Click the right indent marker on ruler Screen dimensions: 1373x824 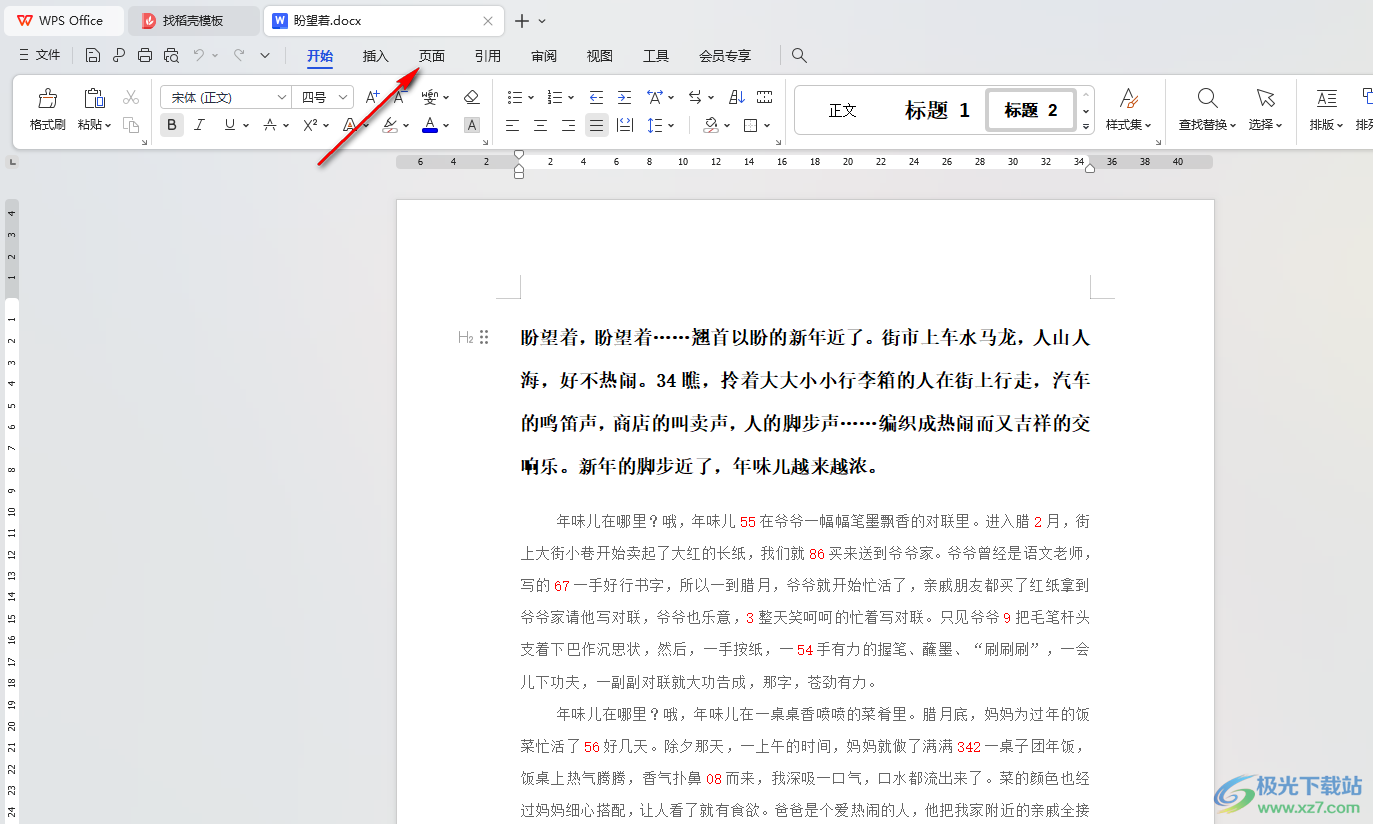point(1090,168)
